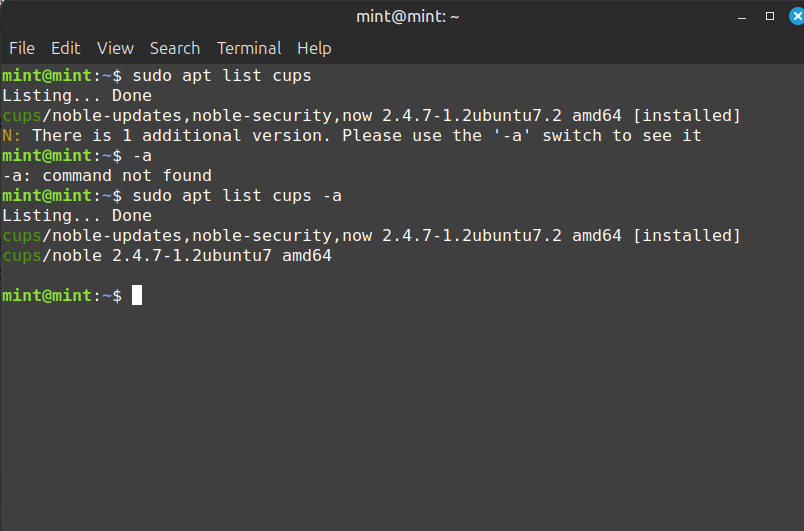Click the '-a: command not found' line
Image resolution: width=804 pixels, height=531 pixels.
107,176
